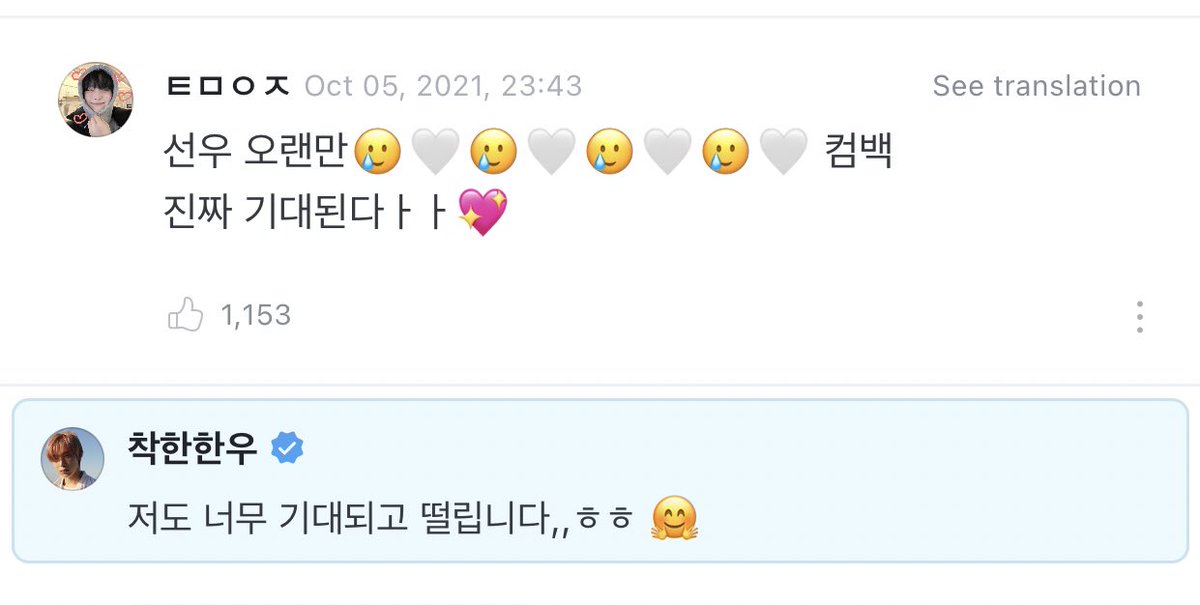Viewport: 1200px width, 605px height.
Task: Click the sparkling pink heart emoji
Action: pyautogui.click(x=483, y=214)
